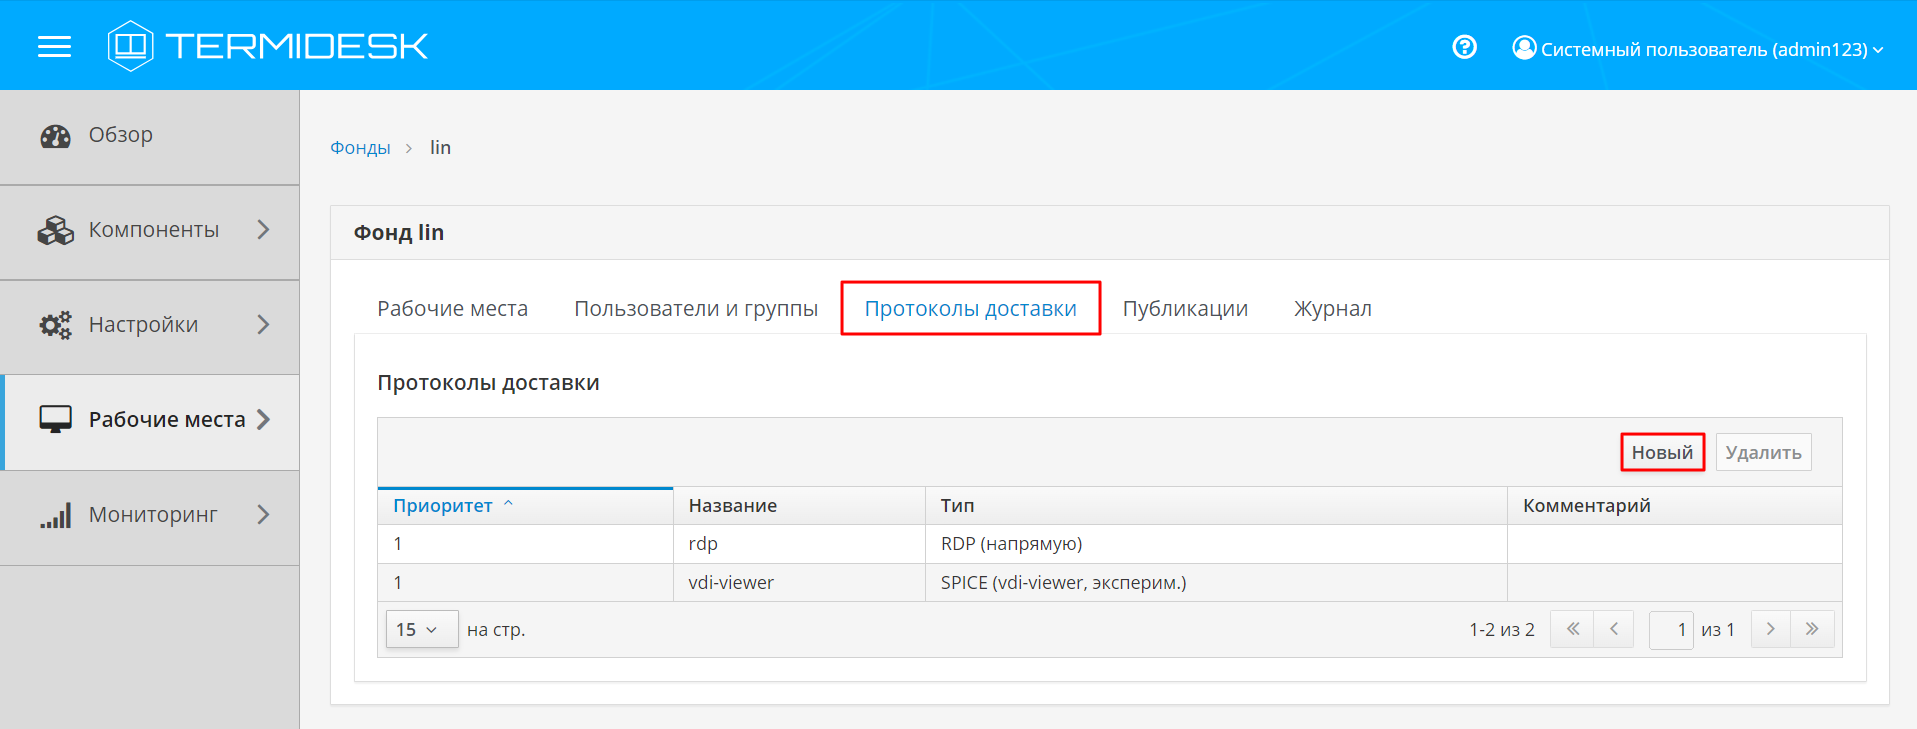Image resolution: width=1917 pixels, height=729 pixels.
Task: Expand the Компоненты sidebar chevron
Action: coord(263,230)
